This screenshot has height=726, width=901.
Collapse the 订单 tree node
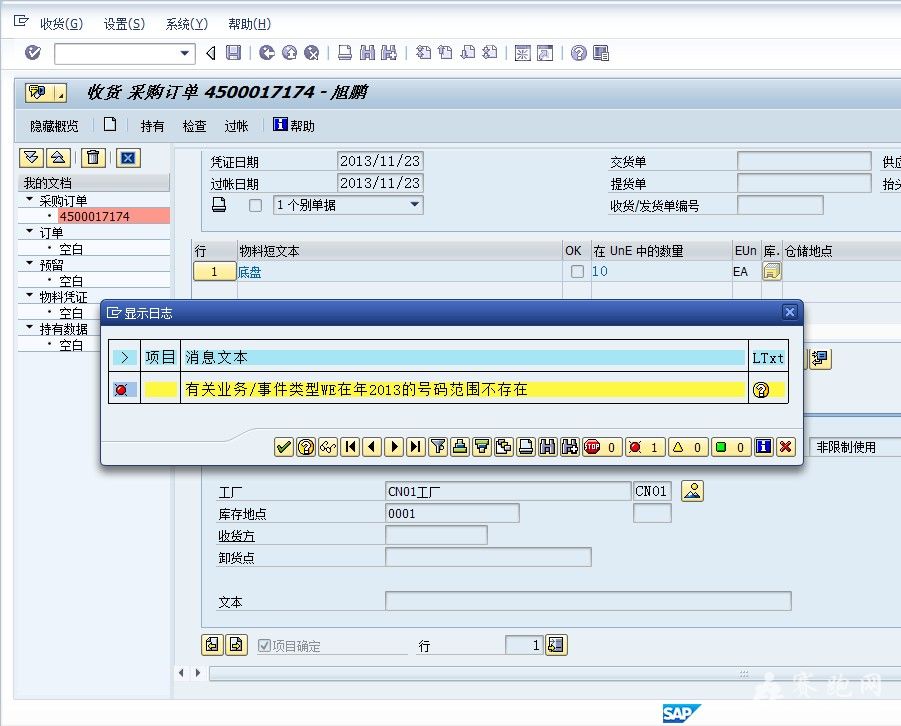(x=29, y=232)
